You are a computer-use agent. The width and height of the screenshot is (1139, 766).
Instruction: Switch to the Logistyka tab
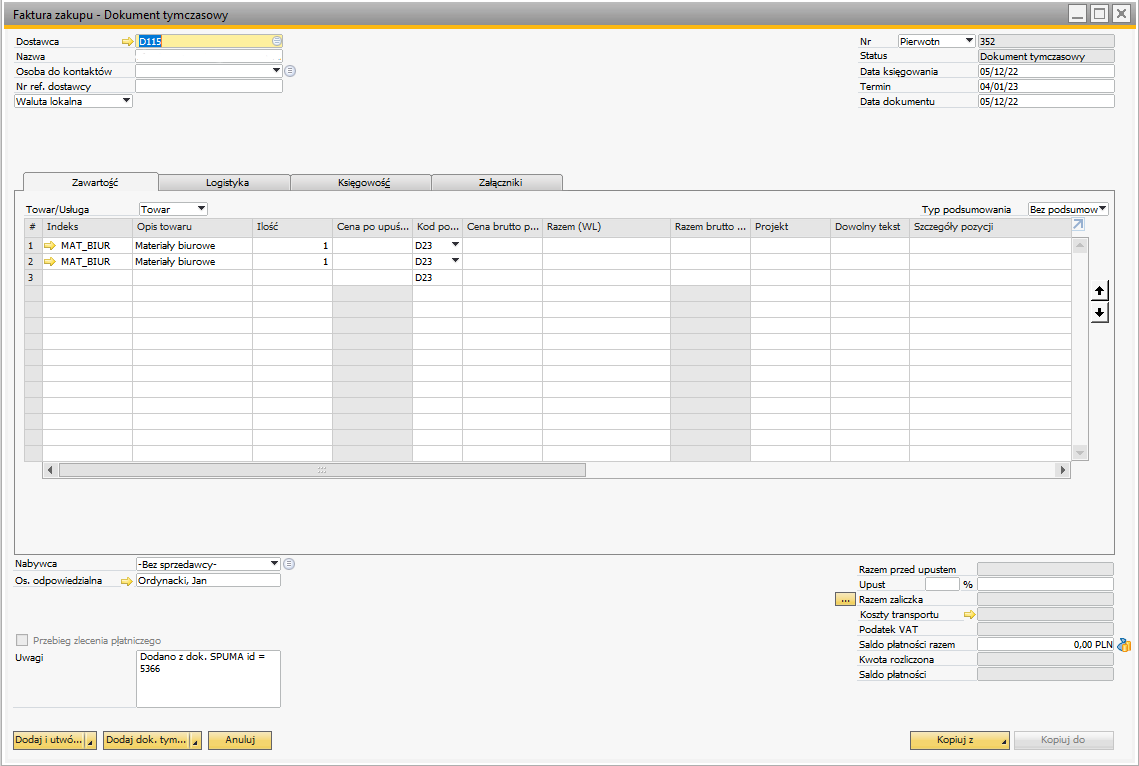click(227, 183)
